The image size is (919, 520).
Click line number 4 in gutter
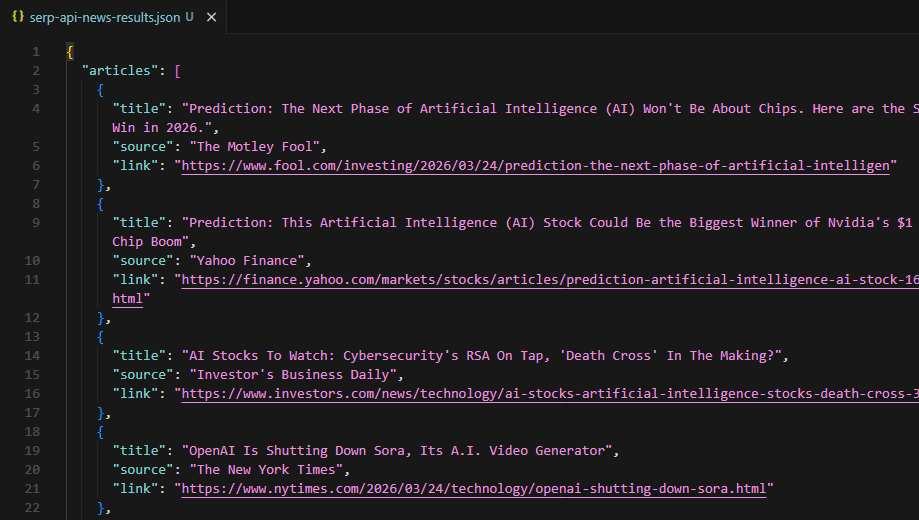click(x=36, y=108)
